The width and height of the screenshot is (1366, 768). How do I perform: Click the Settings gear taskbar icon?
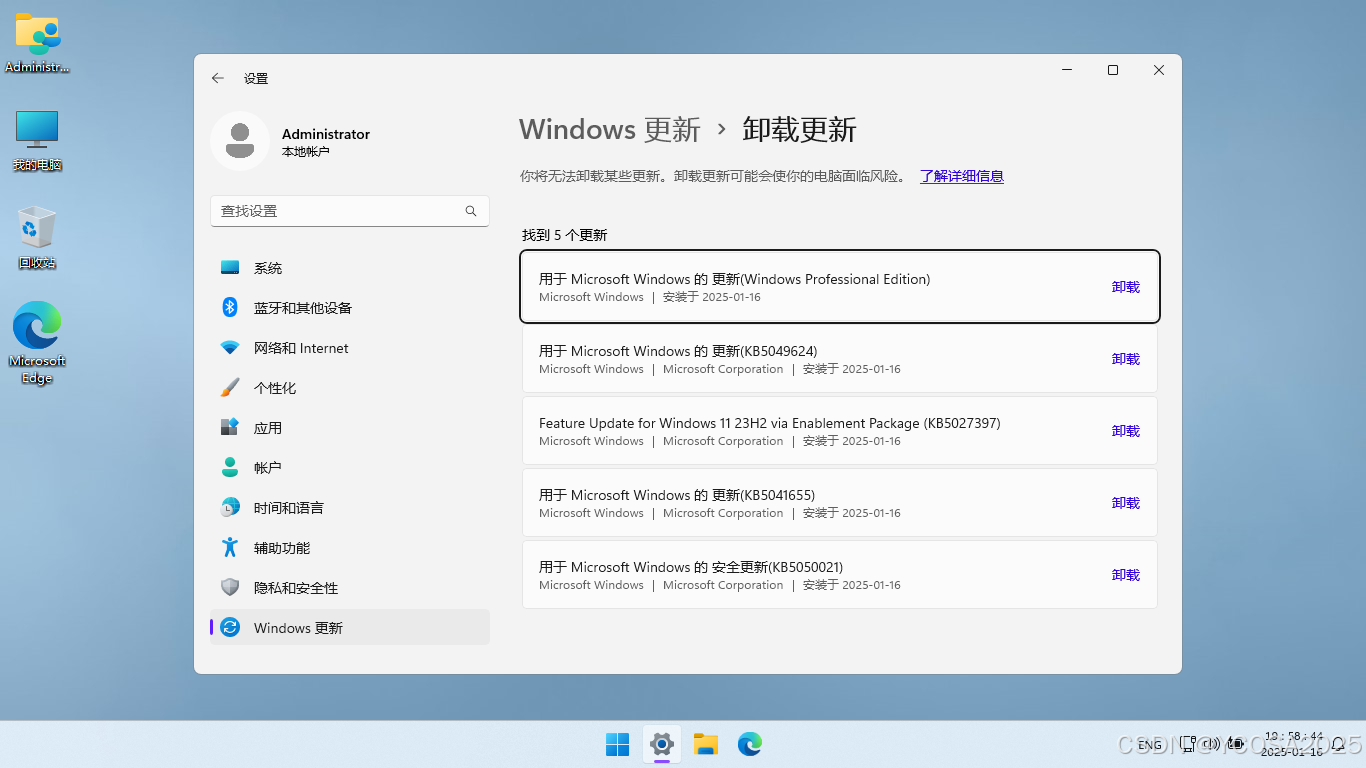pyautogui.click(x=662, y=744)
